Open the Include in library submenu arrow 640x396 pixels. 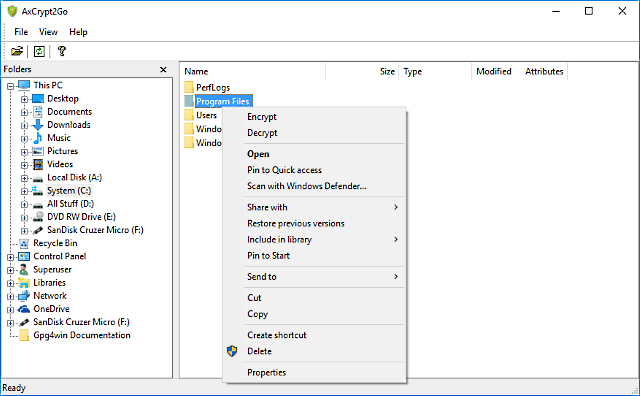coord(396,240)
